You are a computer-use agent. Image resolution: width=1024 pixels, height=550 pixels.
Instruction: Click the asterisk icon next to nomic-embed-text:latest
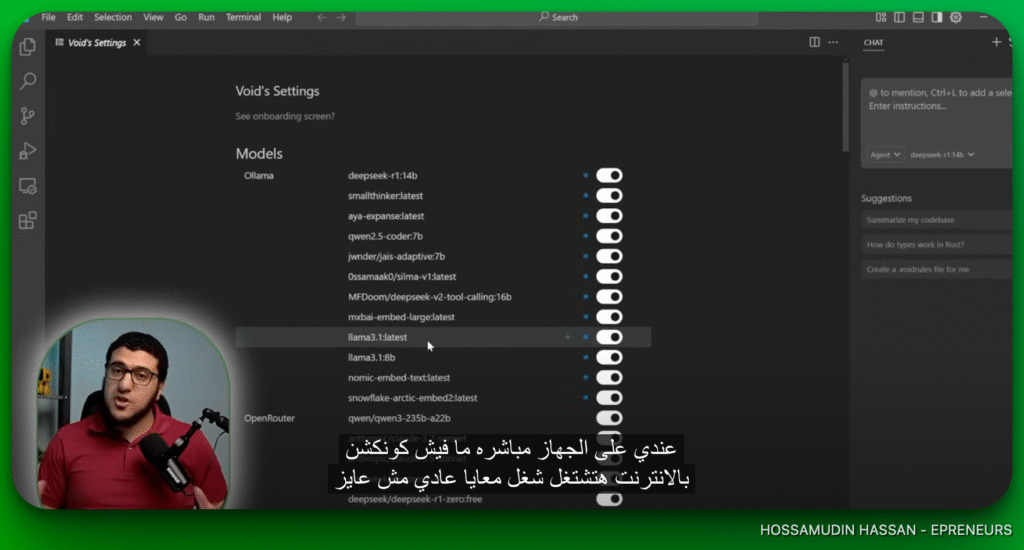click(585, 378)
